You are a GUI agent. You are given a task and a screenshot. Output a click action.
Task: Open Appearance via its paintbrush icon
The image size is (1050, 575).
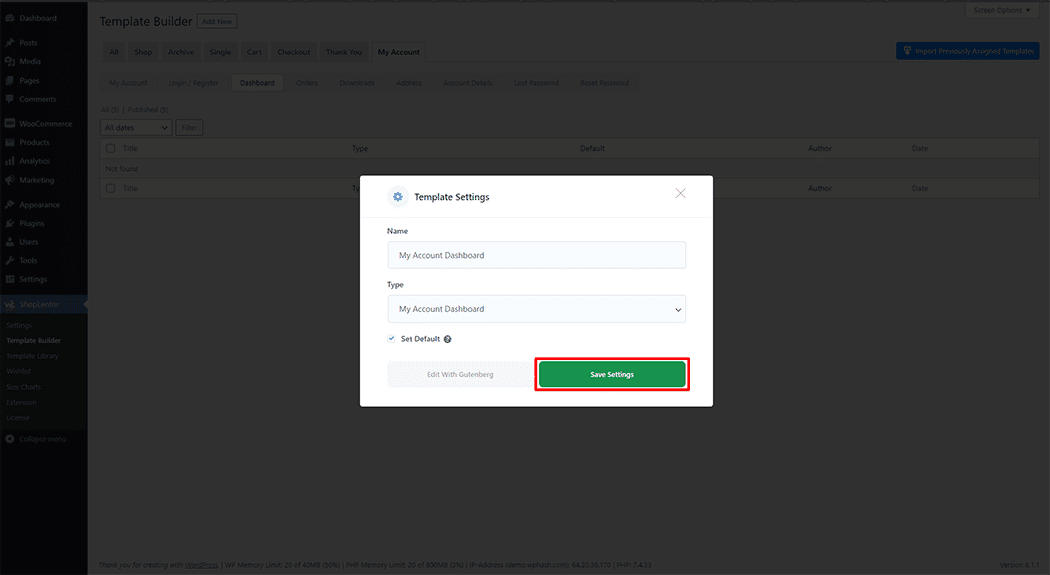(10, 205)
